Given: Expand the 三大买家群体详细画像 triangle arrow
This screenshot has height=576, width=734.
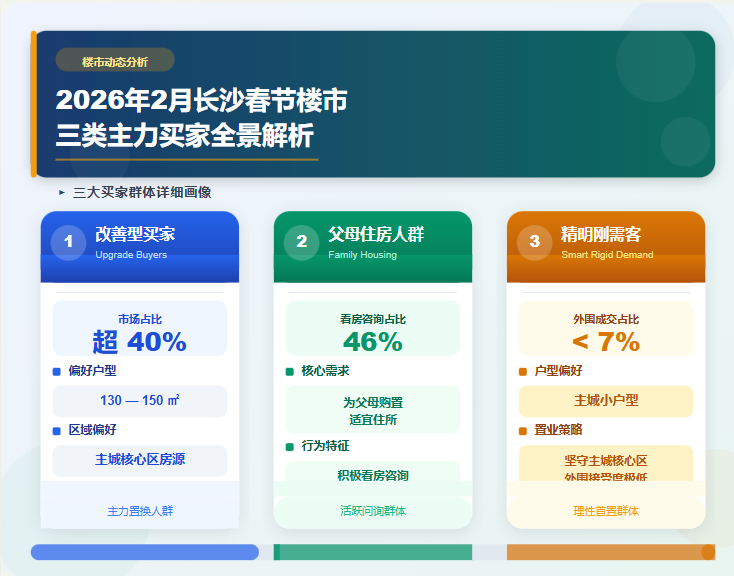Looking at the screenshot, I should [x=61, y=192].
